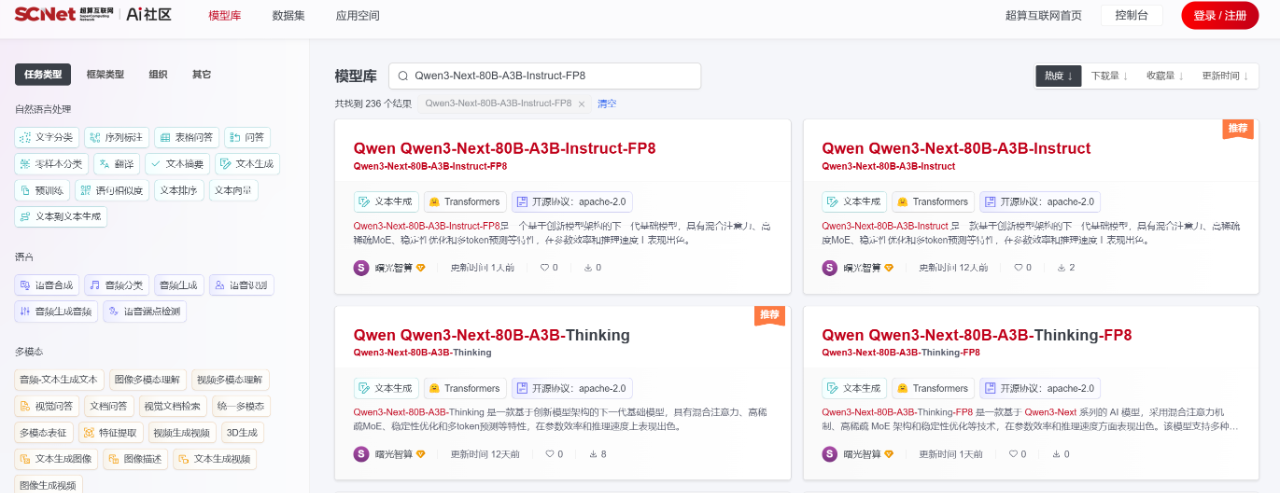Toggle the 问答 task filter
Screen dimensions: 1280x493
(x=247, y=137)
